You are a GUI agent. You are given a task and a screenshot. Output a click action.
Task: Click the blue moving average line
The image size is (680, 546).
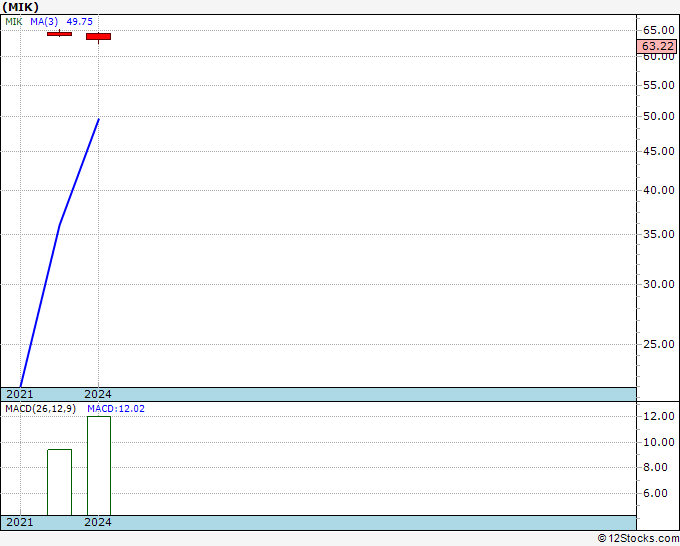pyautogui.click(x=59, y=224)
